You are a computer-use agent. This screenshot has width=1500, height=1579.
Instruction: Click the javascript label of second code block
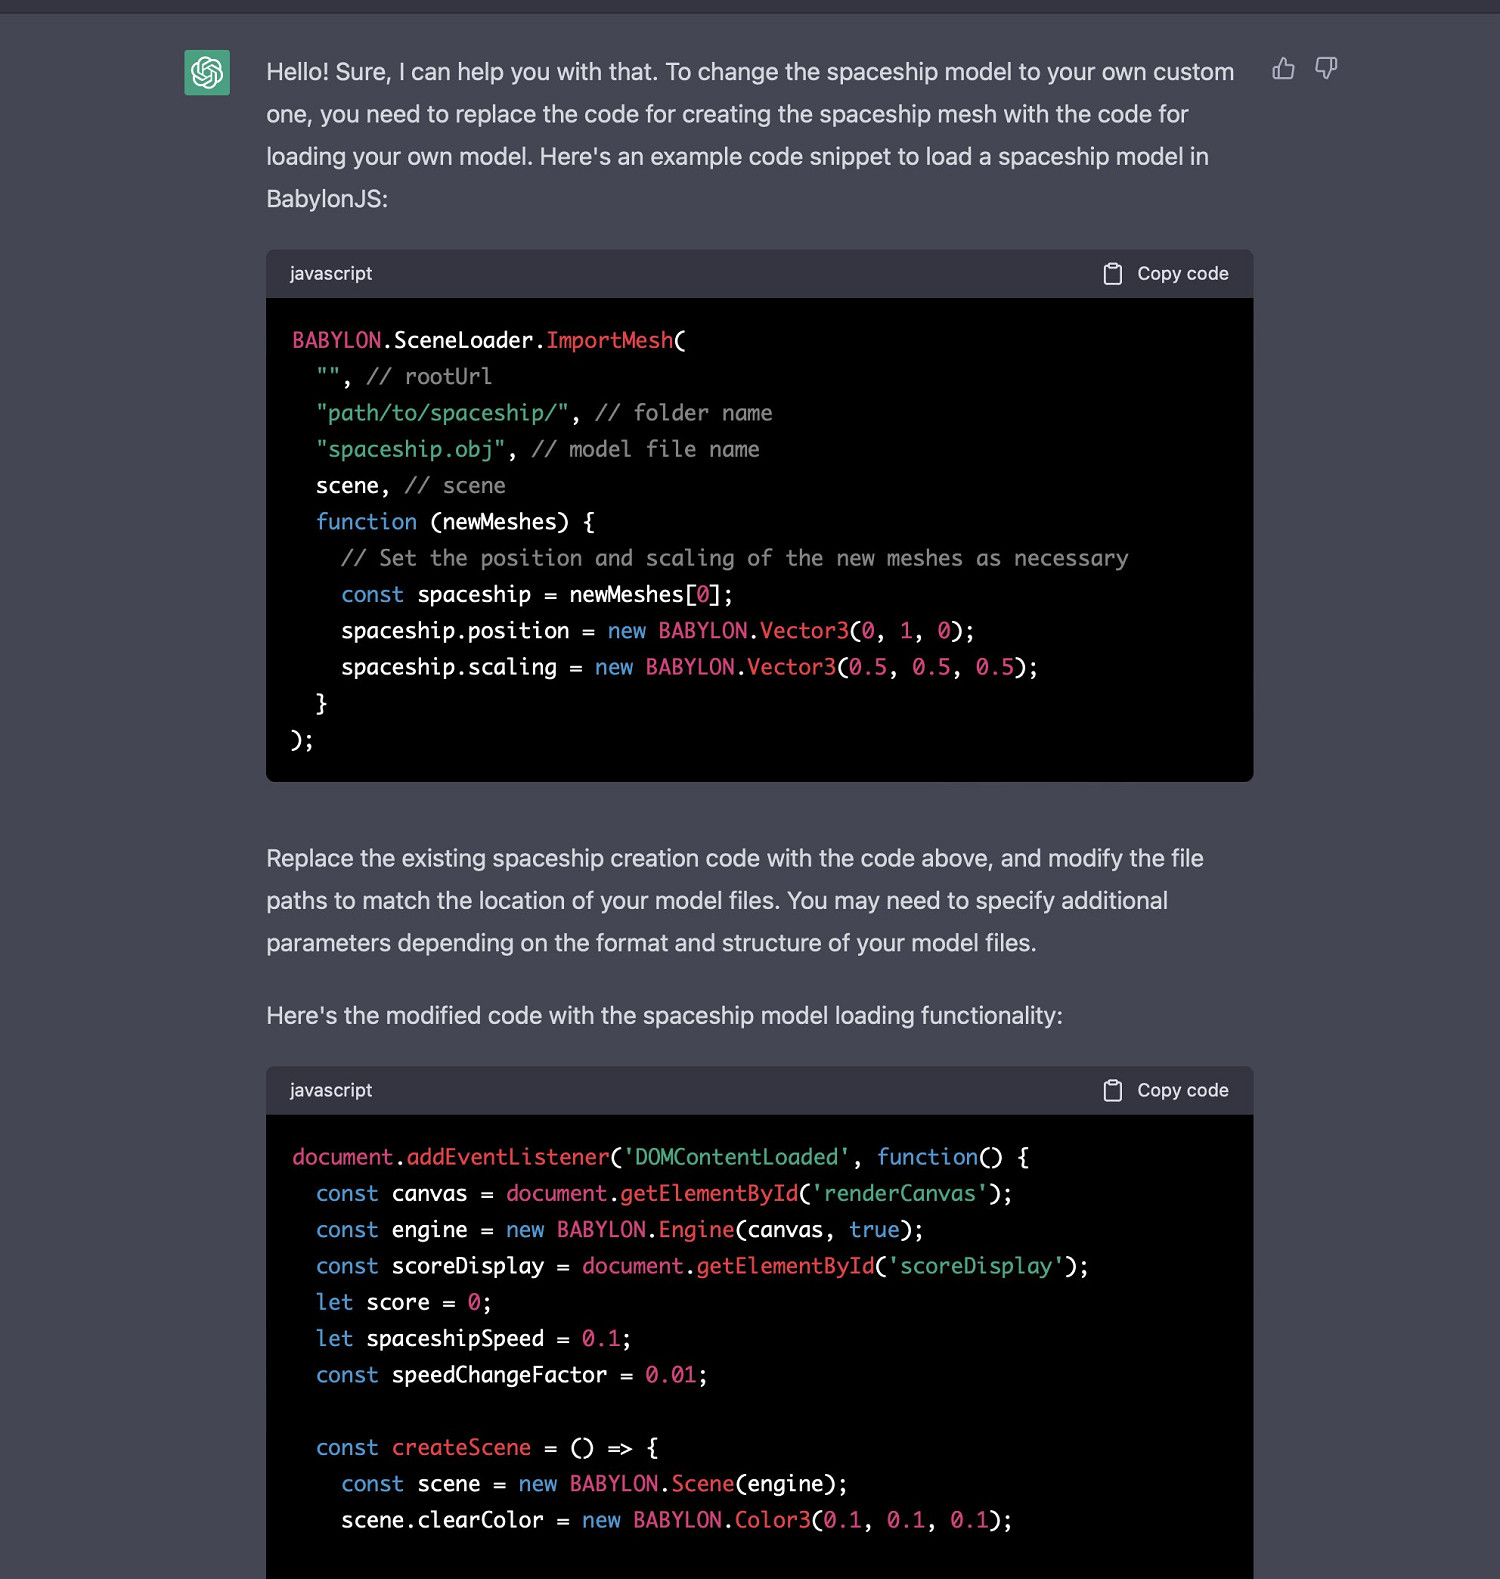[x=331, y=1091]
